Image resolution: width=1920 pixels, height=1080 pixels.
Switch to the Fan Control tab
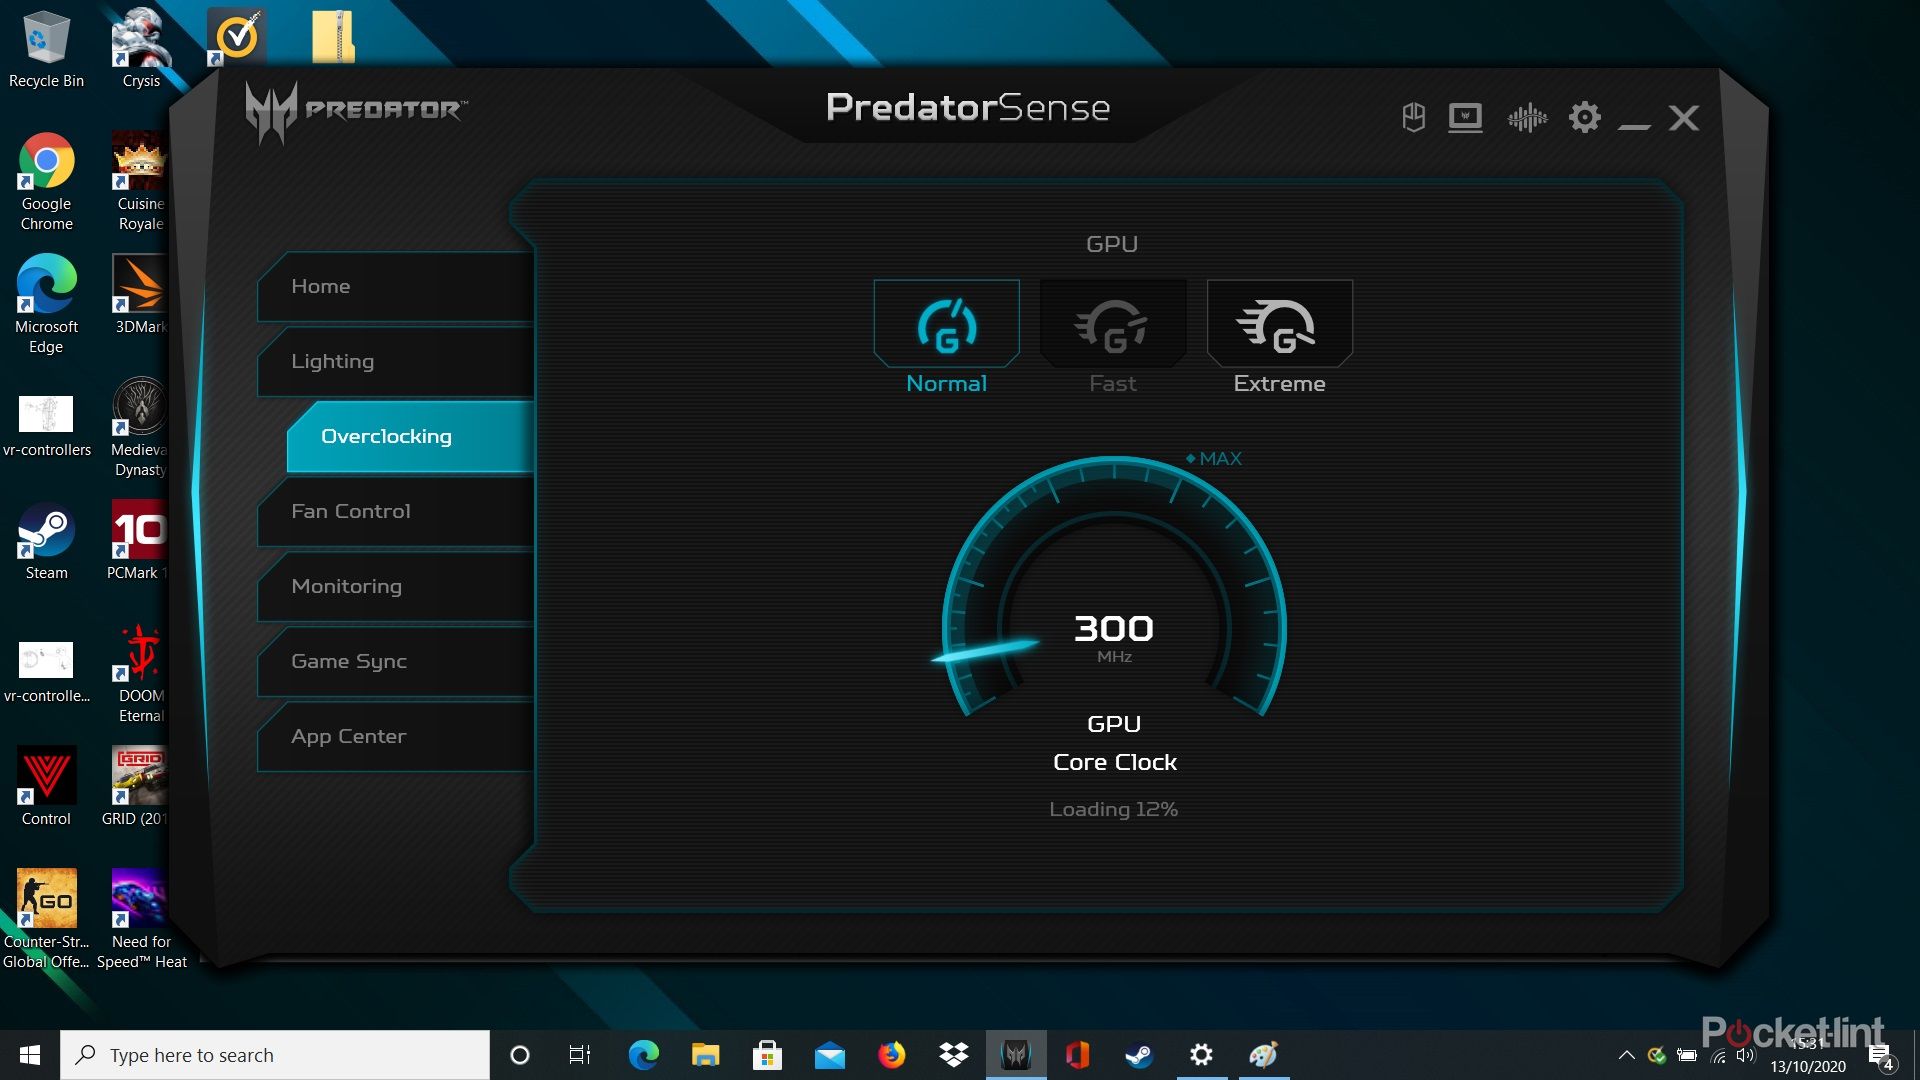coord(349,511)
